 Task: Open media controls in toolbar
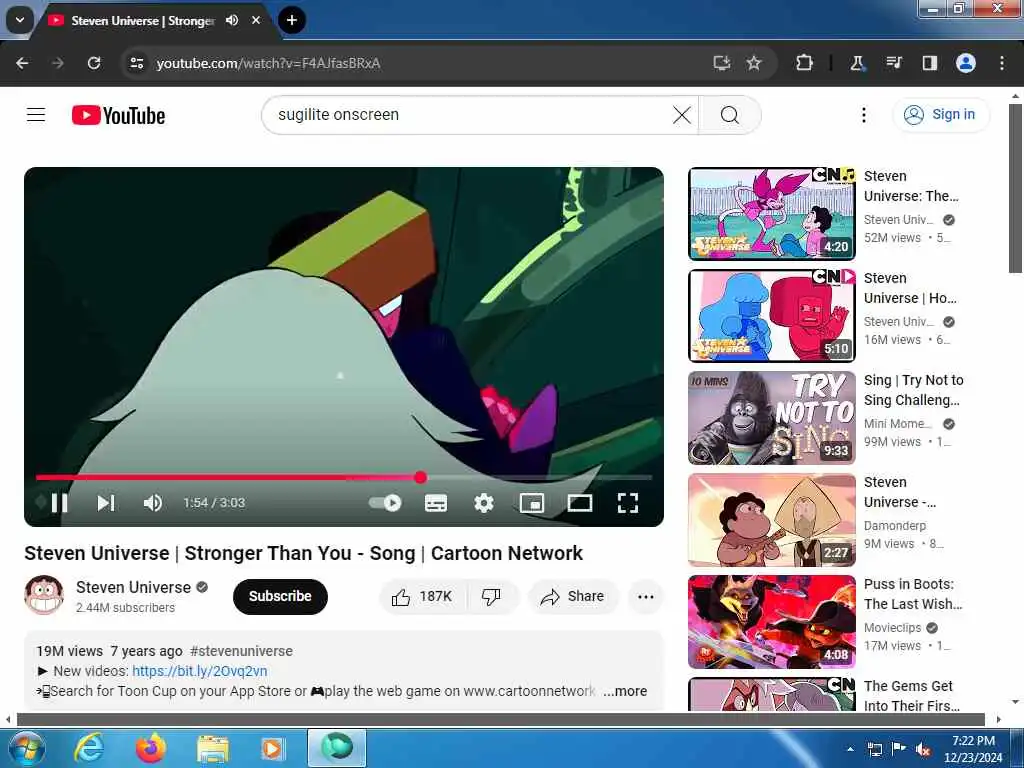[893, 63]
